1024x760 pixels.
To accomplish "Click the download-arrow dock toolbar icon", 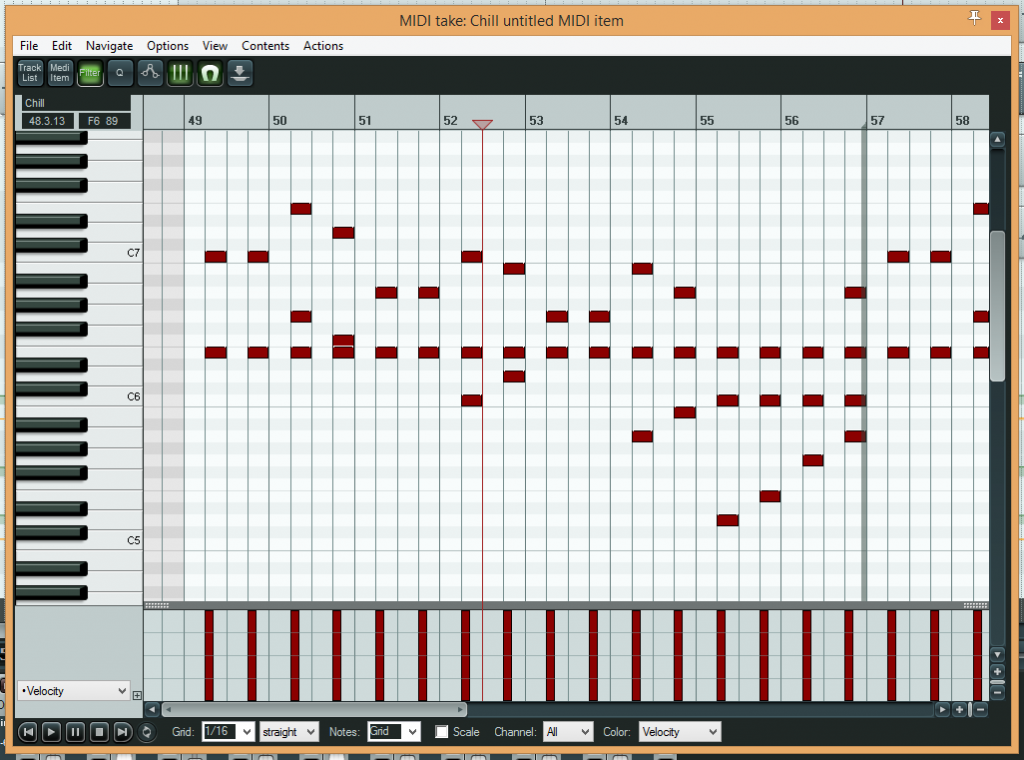I will [x=240, y=73].
